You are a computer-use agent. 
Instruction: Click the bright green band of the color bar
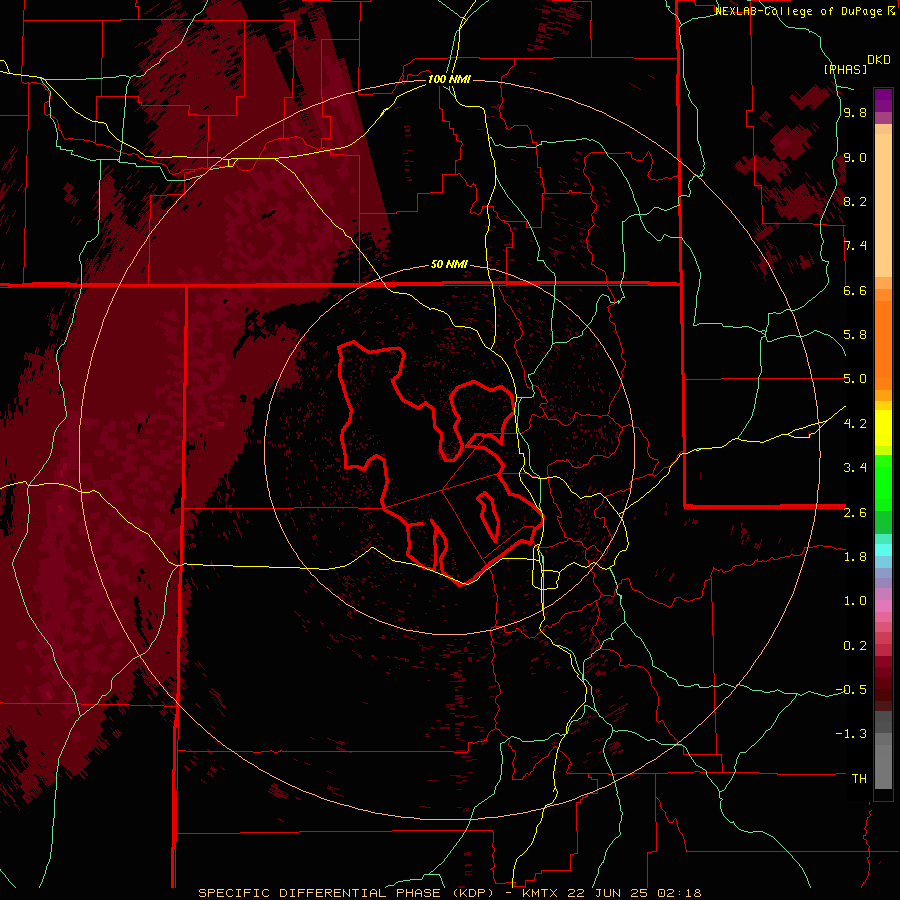pos(883,484)
